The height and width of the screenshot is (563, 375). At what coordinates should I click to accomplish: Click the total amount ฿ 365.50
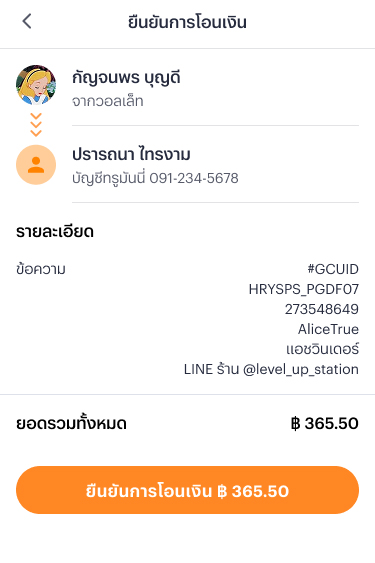point(325,424)
